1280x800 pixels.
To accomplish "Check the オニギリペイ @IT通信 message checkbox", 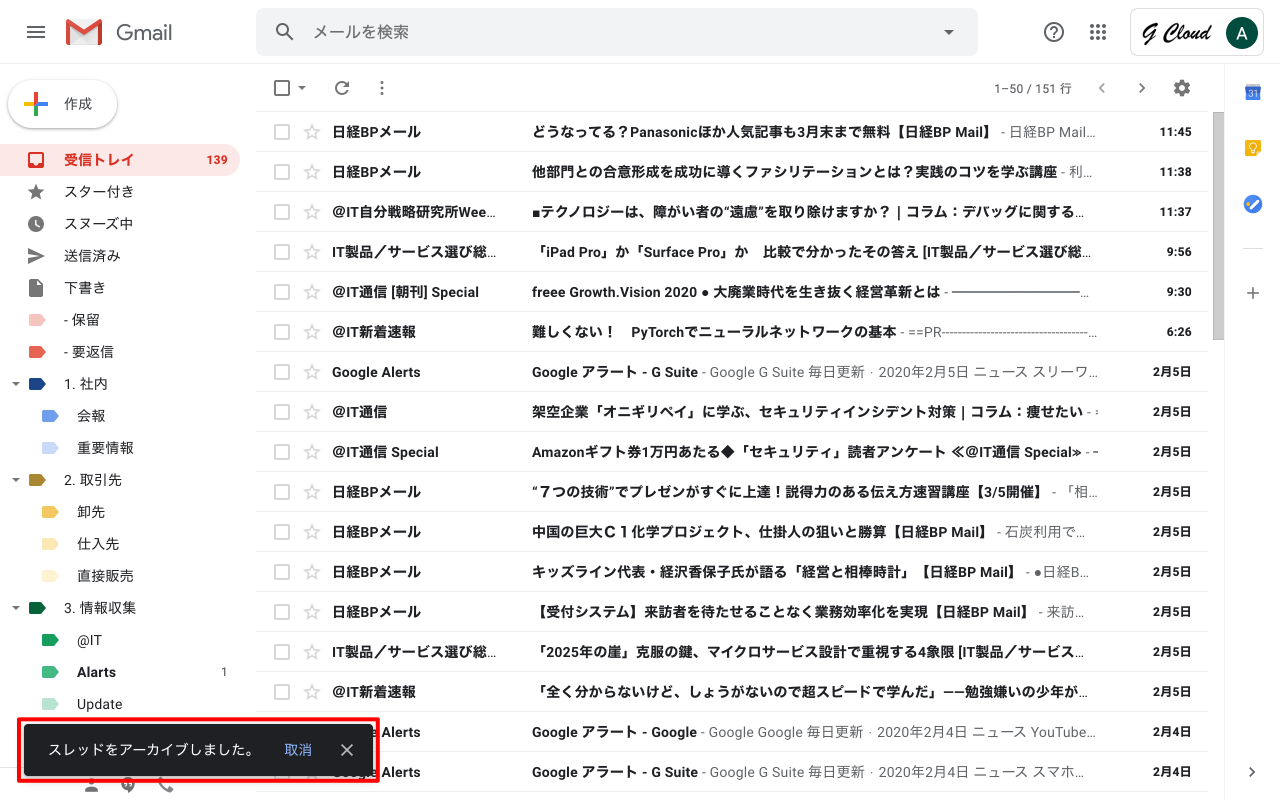I will coord(282,412).
